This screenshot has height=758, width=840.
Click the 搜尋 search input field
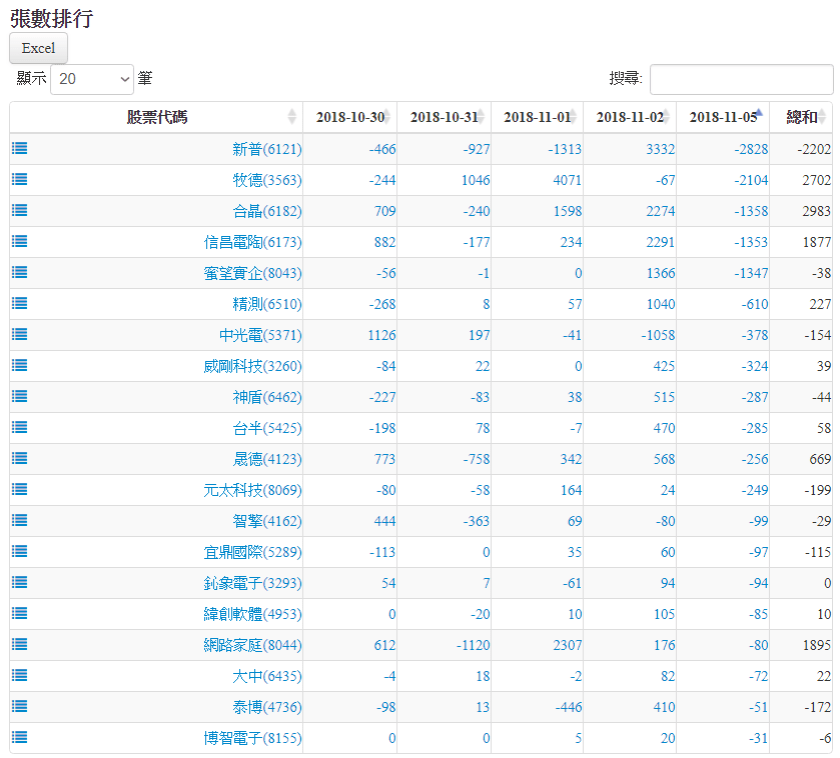[741, 79]
